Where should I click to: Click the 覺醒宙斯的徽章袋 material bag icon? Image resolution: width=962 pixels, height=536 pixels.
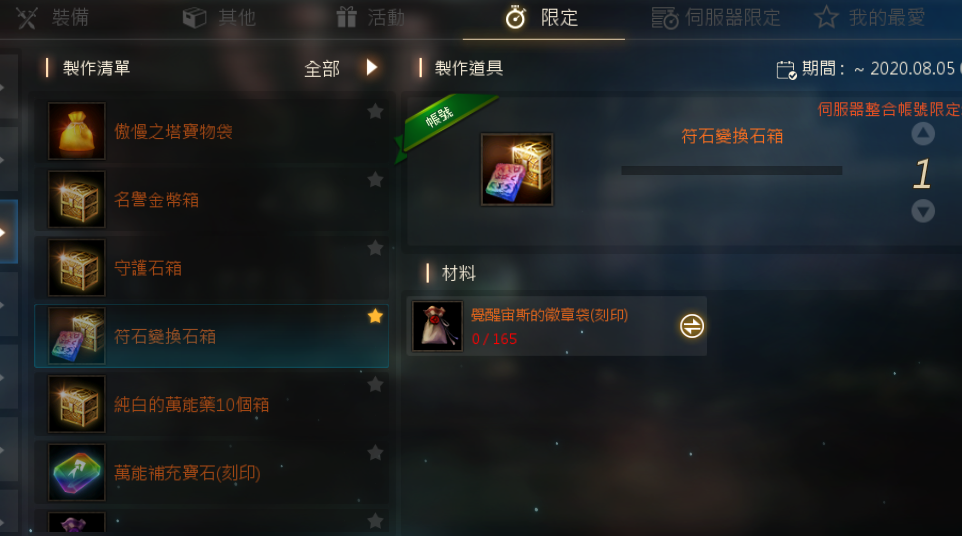[x=437, y=326]
